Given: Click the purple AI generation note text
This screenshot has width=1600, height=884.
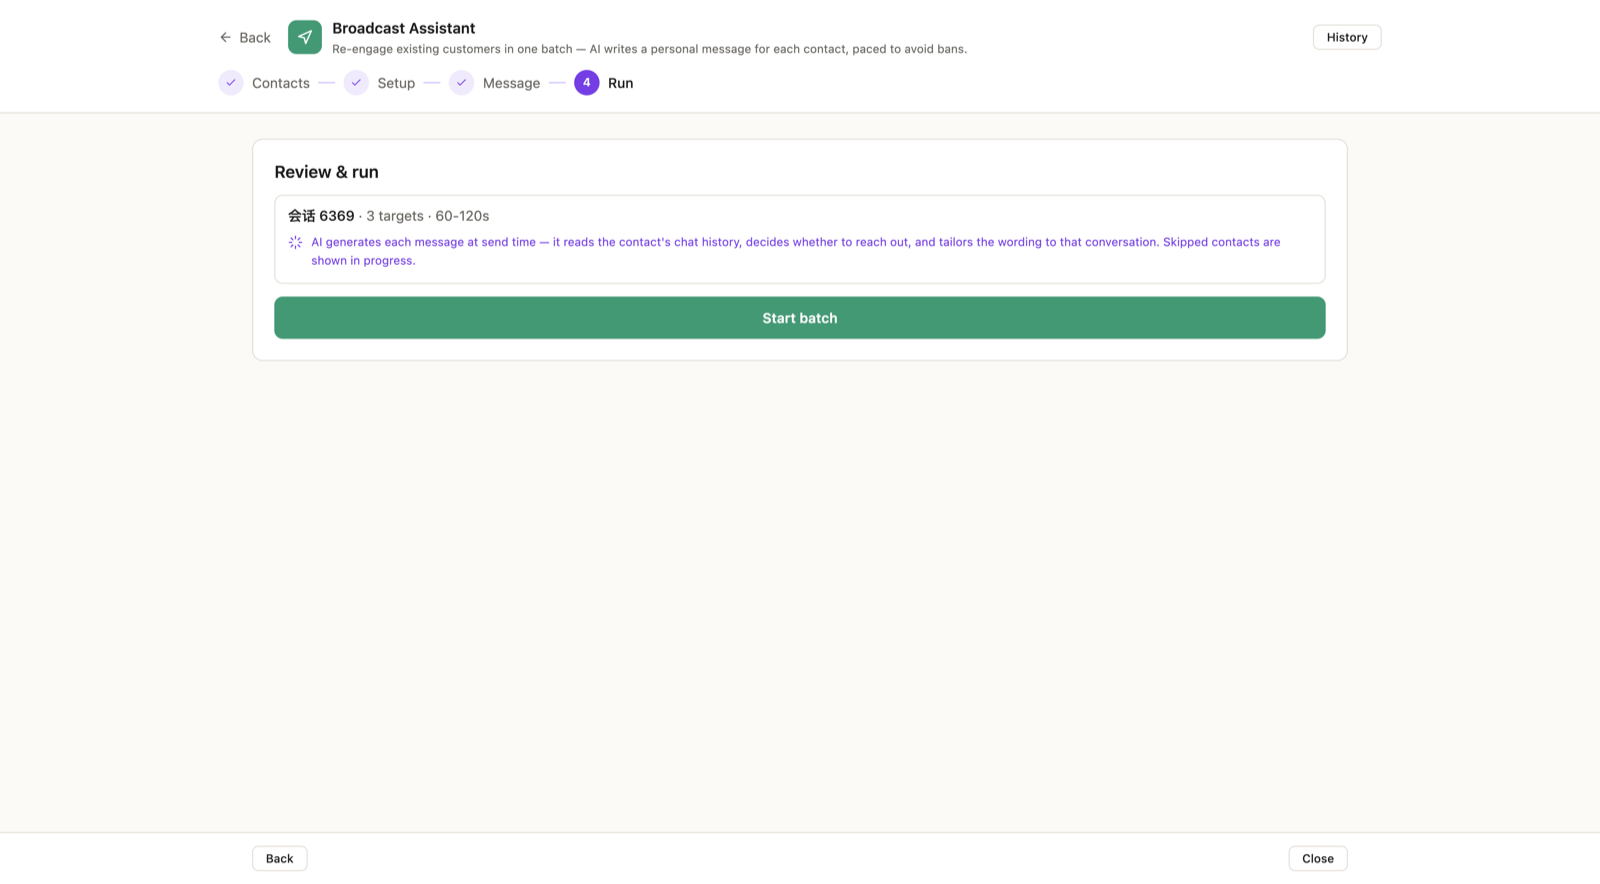Looking at the screenshot, I should pos(795,251).
